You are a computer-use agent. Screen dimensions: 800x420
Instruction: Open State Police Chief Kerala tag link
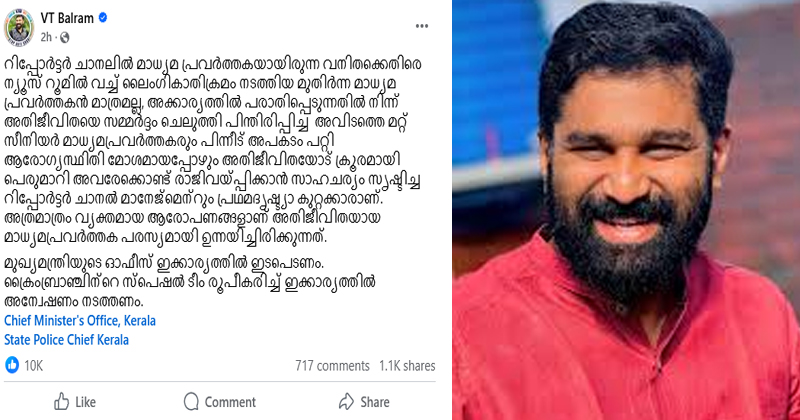pos(66,340)
